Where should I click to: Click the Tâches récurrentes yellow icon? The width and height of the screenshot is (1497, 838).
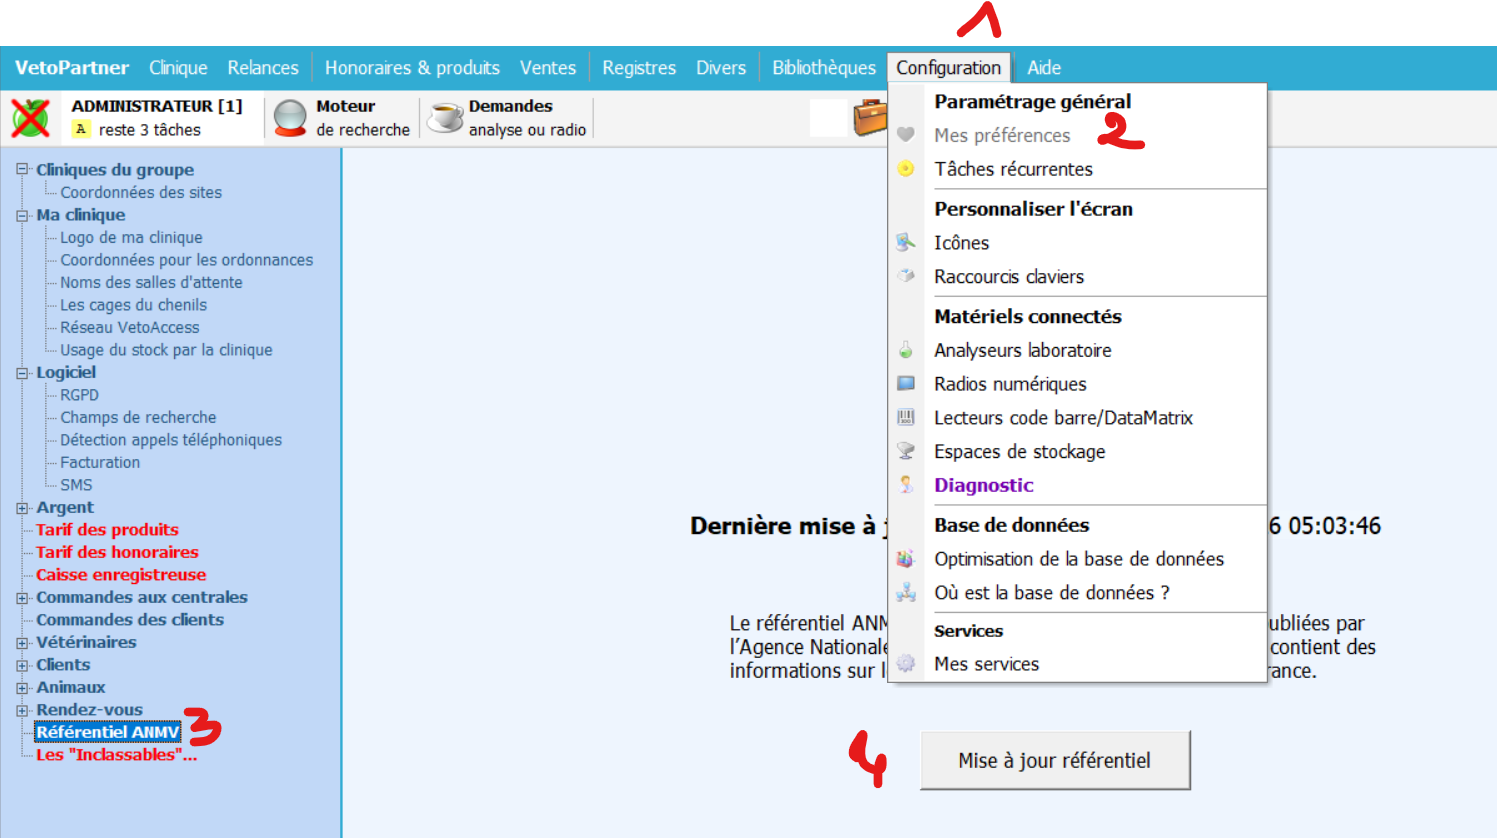[x=906, y=169]
